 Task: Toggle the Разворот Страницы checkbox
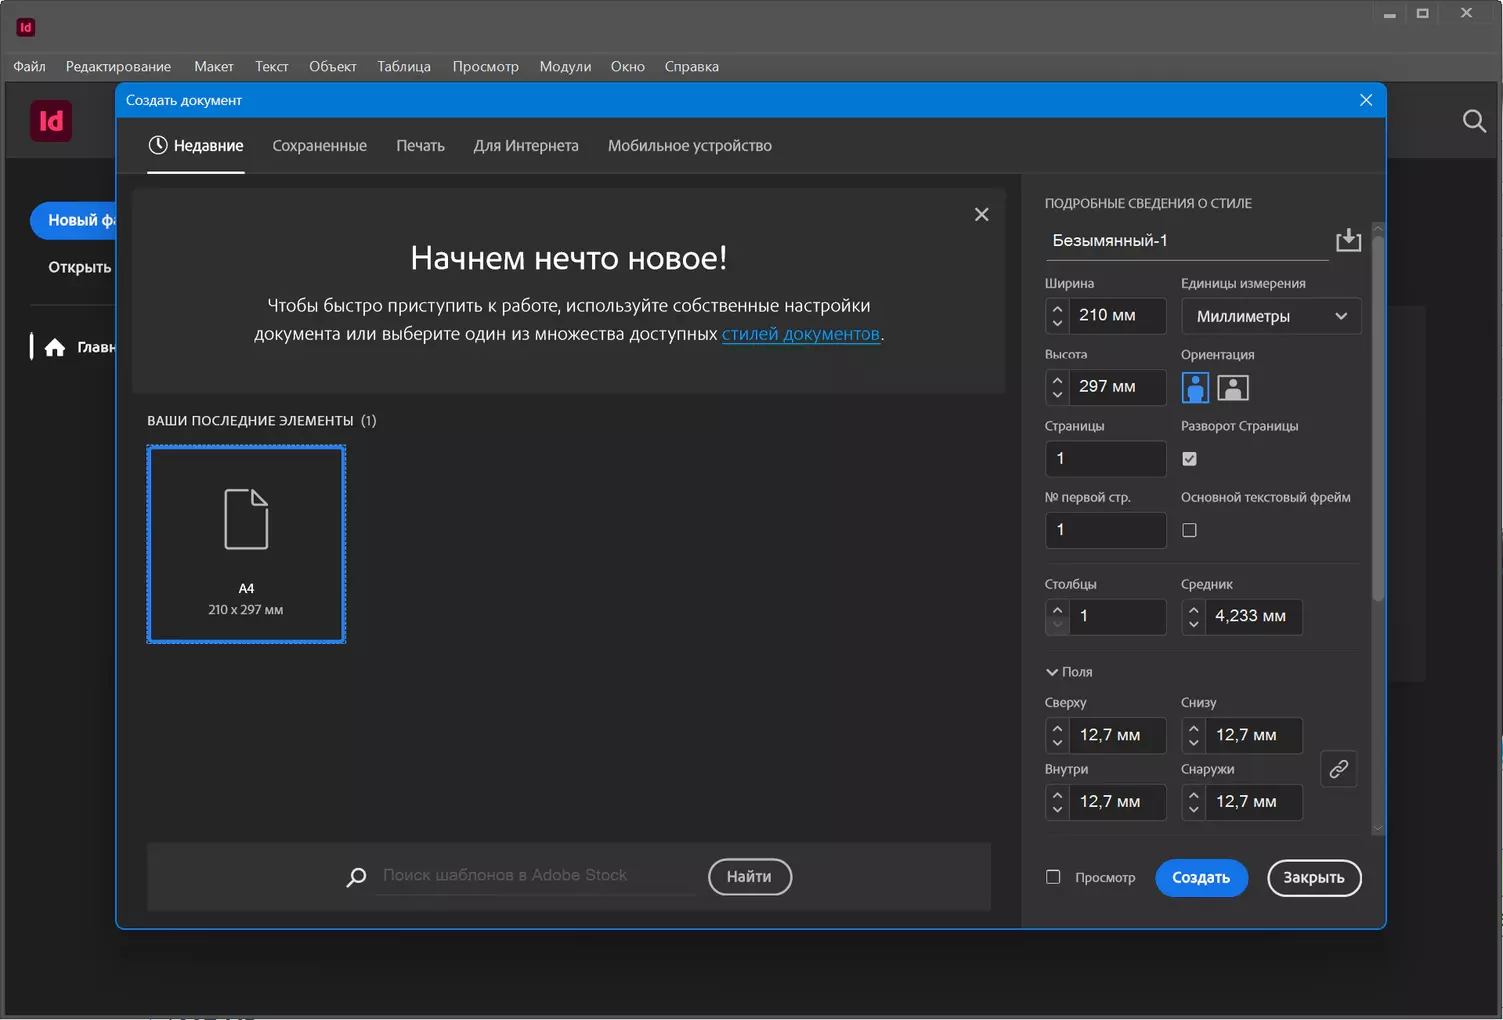point(1189,459)
